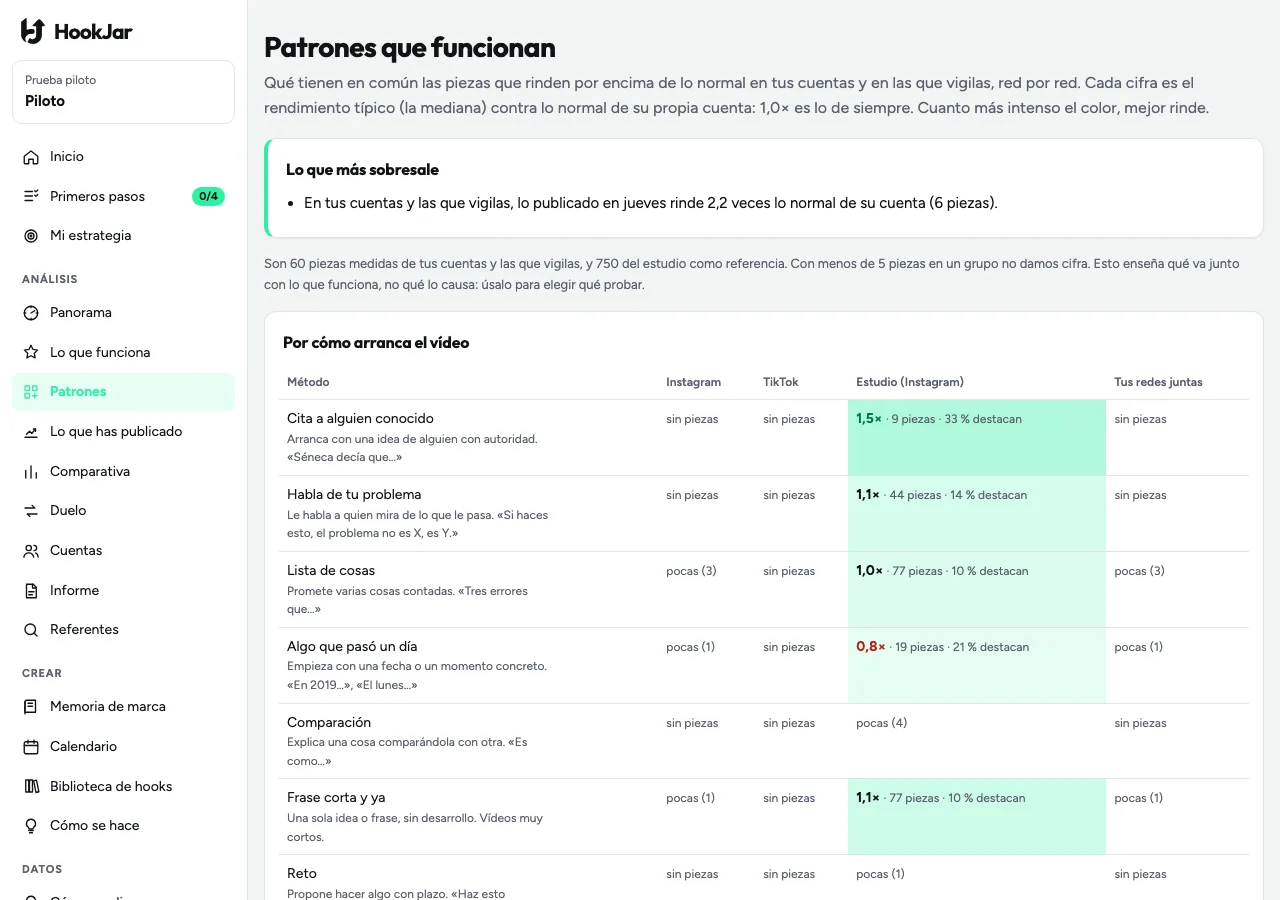Open the Informe page label
1280x900 pixels.
tap(75, 591)
